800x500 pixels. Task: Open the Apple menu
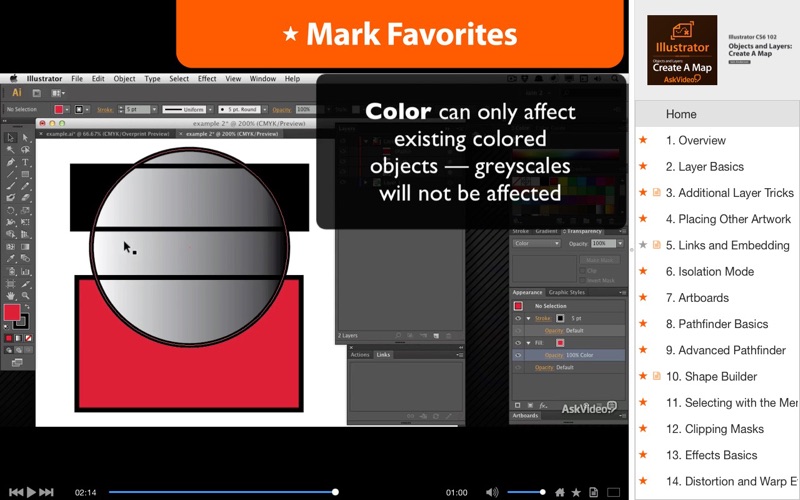[x=14, y=79]
